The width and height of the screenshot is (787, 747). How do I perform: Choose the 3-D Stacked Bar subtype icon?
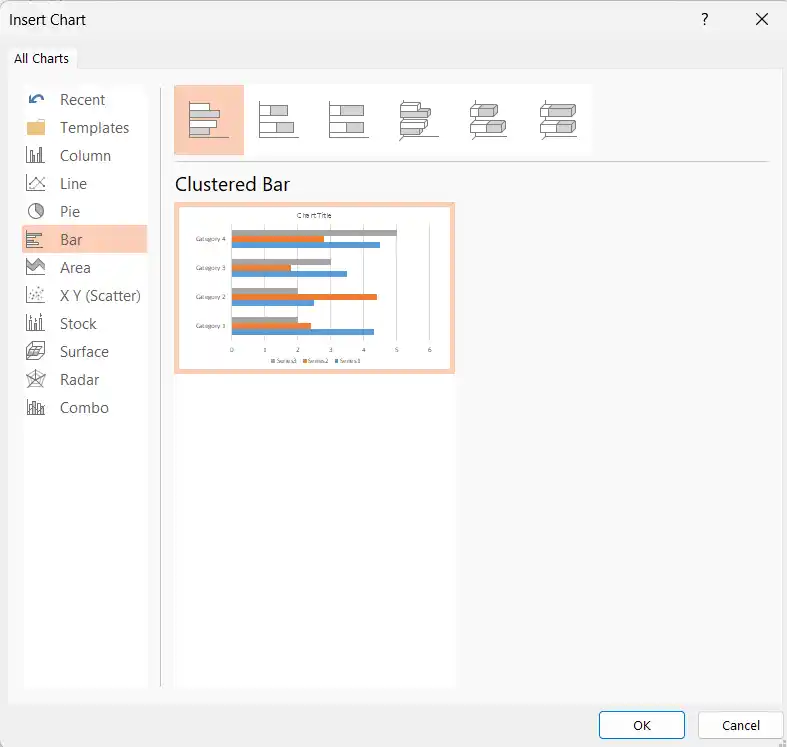[x=488, y=120]
